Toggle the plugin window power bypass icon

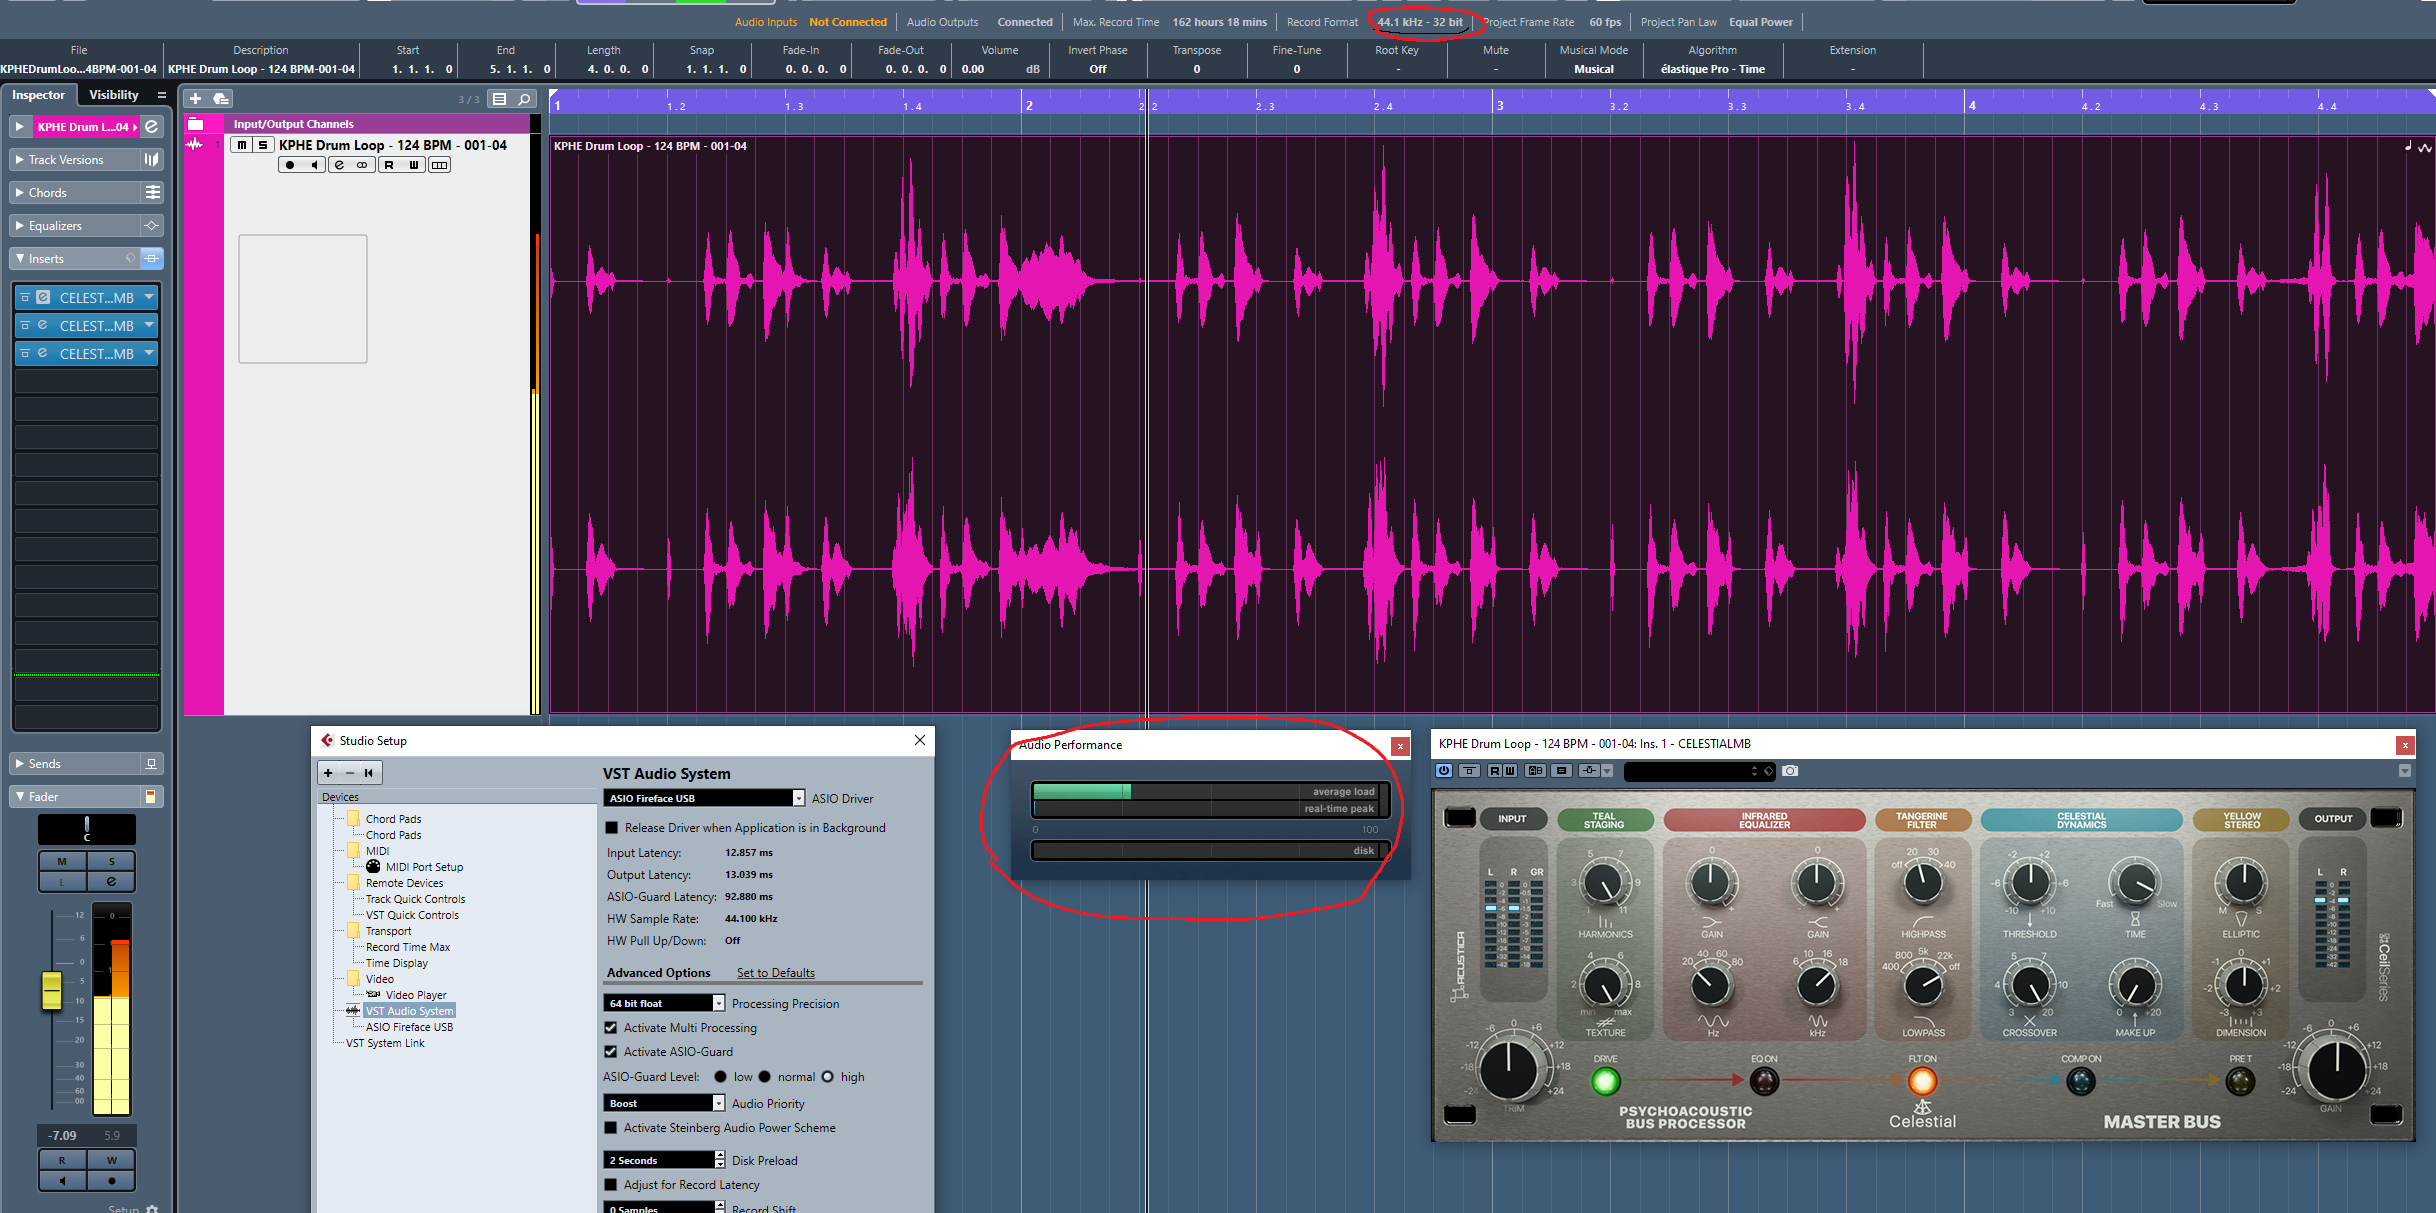(x=1444, y=771)
